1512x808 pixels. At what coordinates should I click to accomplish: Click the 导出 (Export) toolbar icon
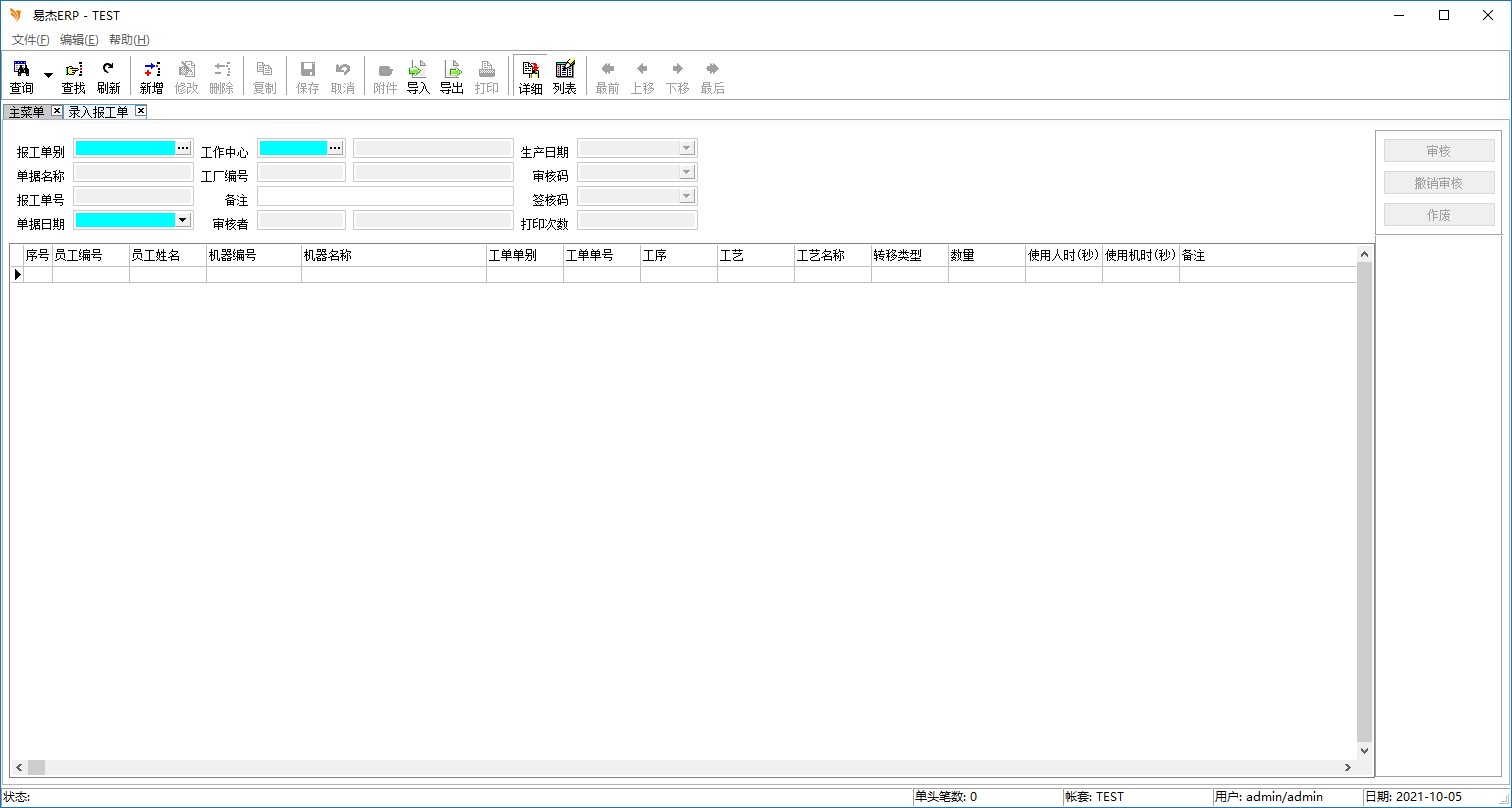(452, 76)
